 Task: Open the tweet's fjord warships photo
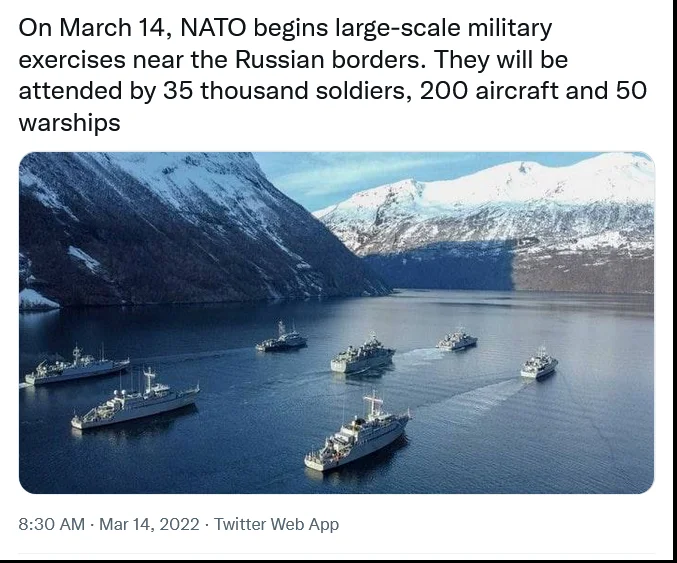click(336, 323)
